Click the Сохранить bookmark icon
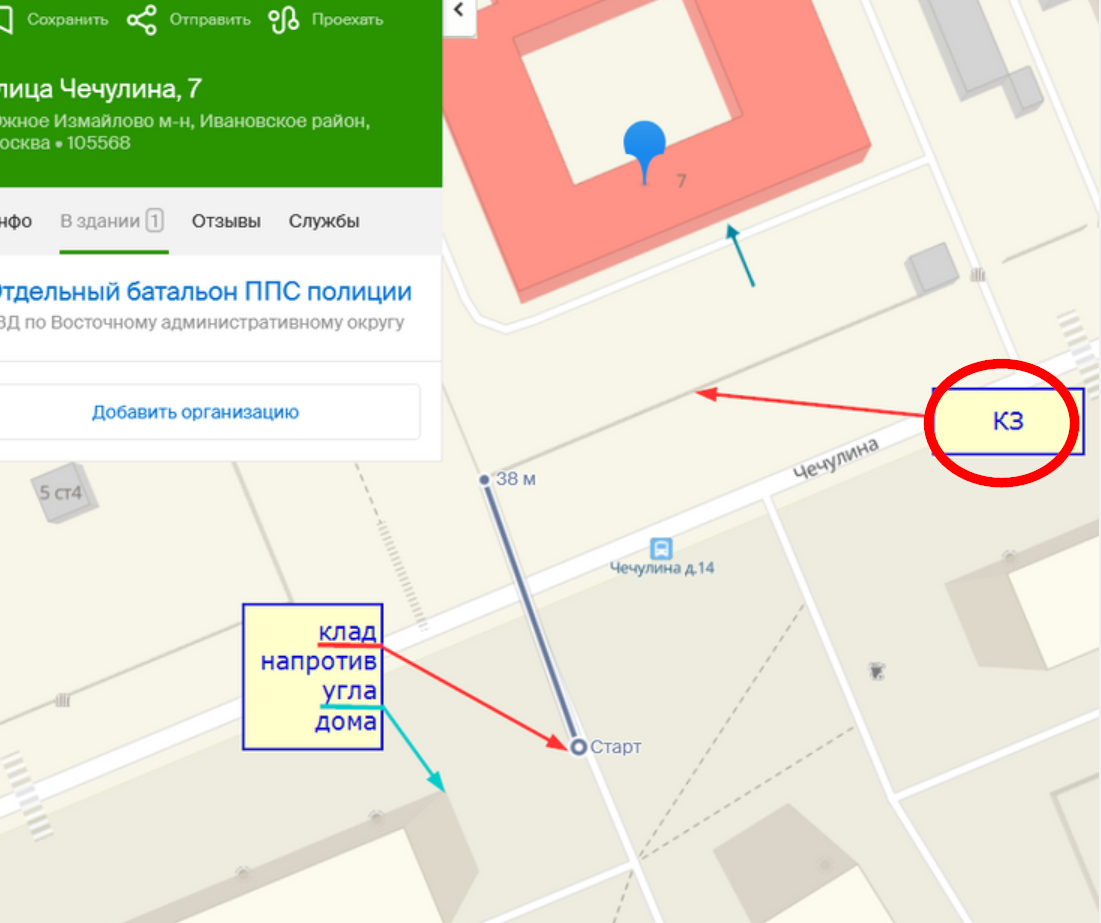This screenshot has width=1101, height=923. coord(6,19)
